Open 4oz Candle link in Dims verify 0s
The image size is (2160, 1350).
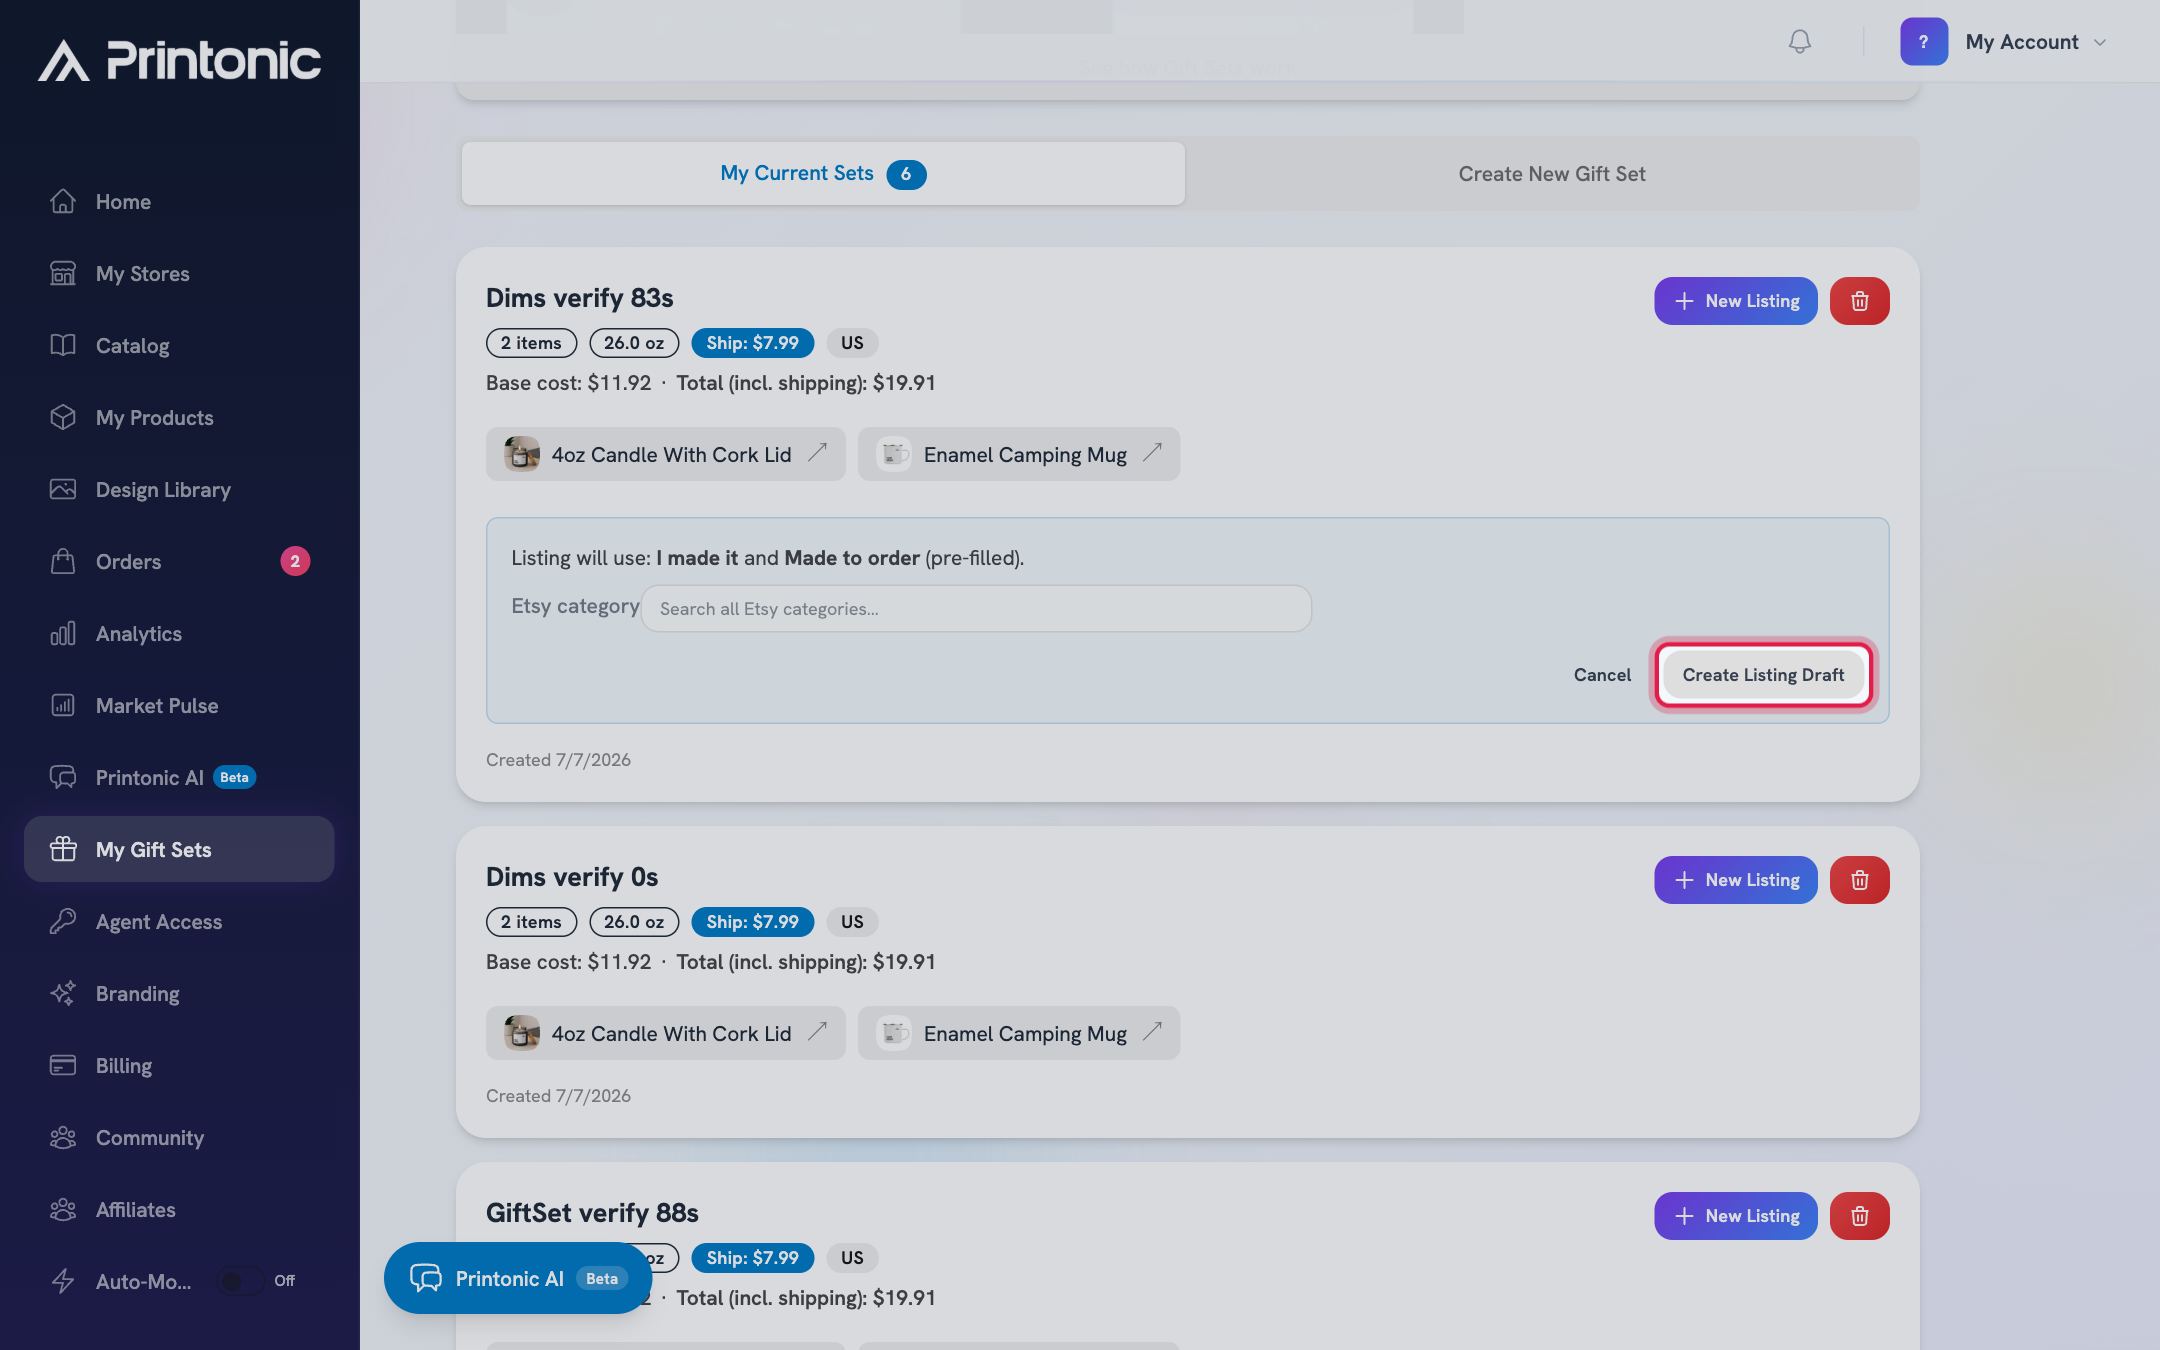pos(666,1033)
